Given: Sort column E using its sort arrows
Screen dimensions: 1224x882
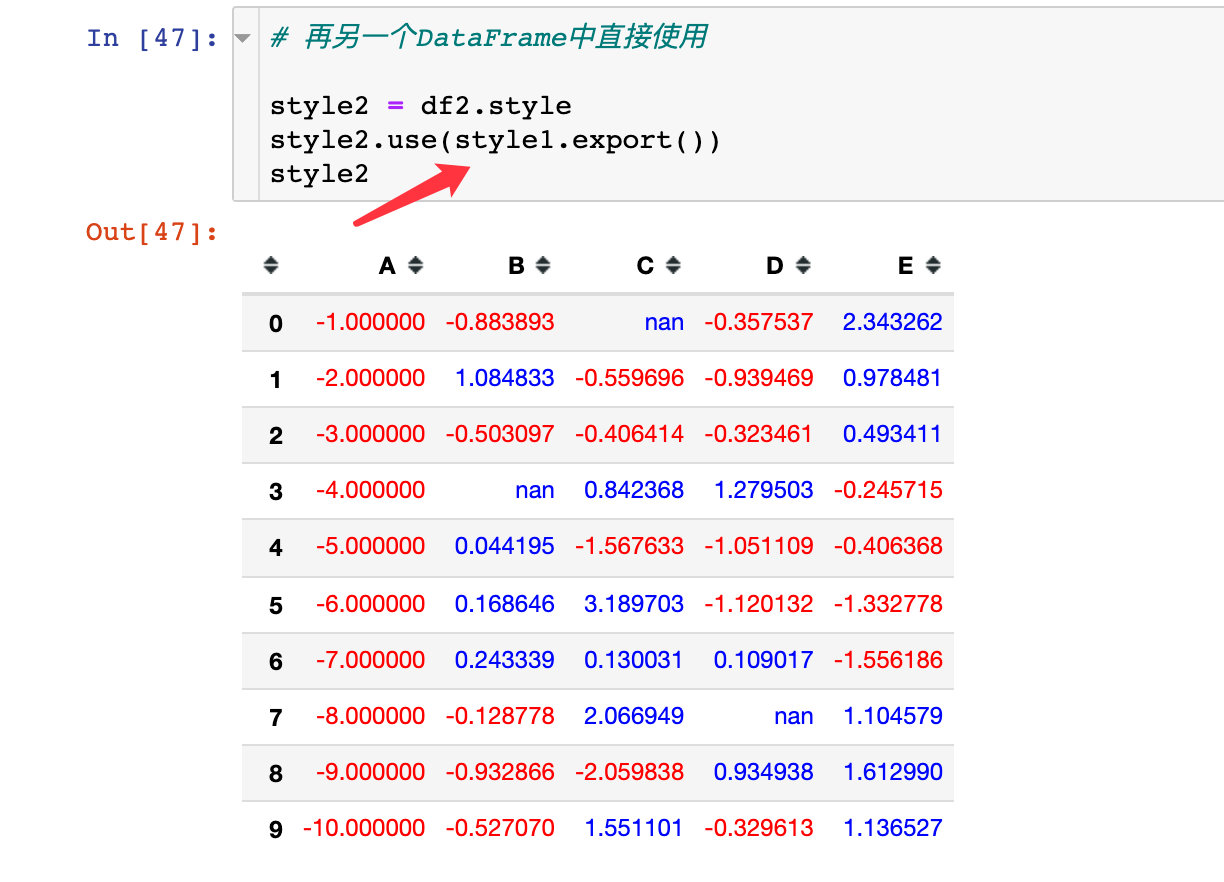Looking at the screenshot, I should [x=933, y=266].
